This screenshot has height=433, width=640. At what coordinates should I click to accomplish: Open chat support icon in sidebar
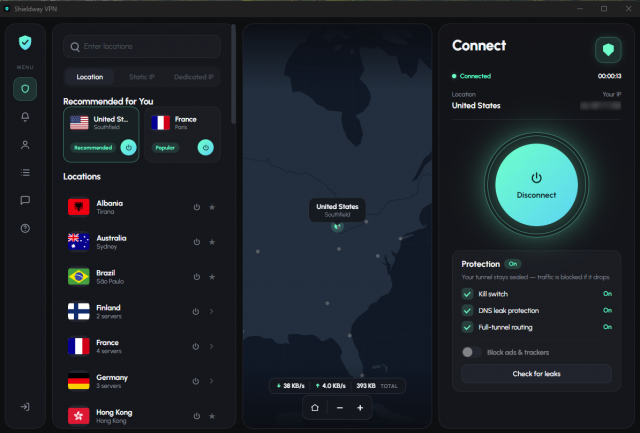coord(25,200)
